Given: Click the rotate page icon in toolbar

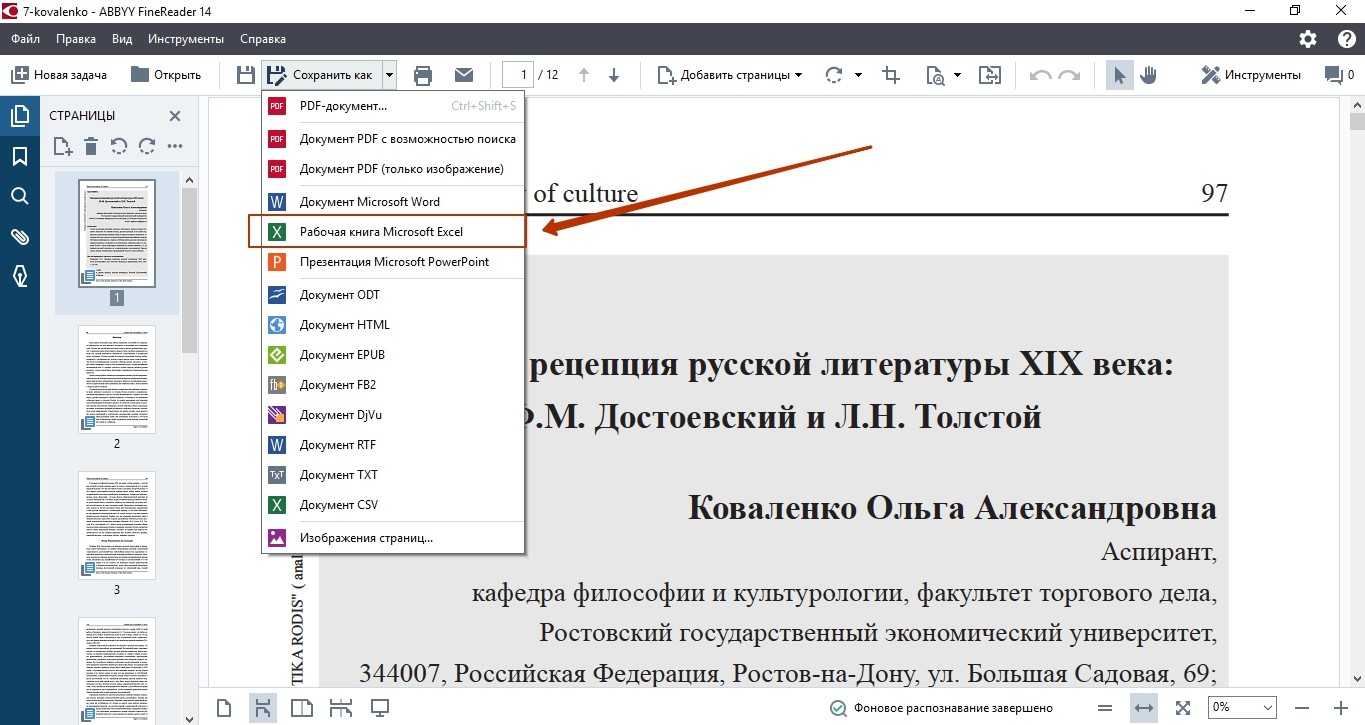Looking at the screenshot, I should click(833, 75).
